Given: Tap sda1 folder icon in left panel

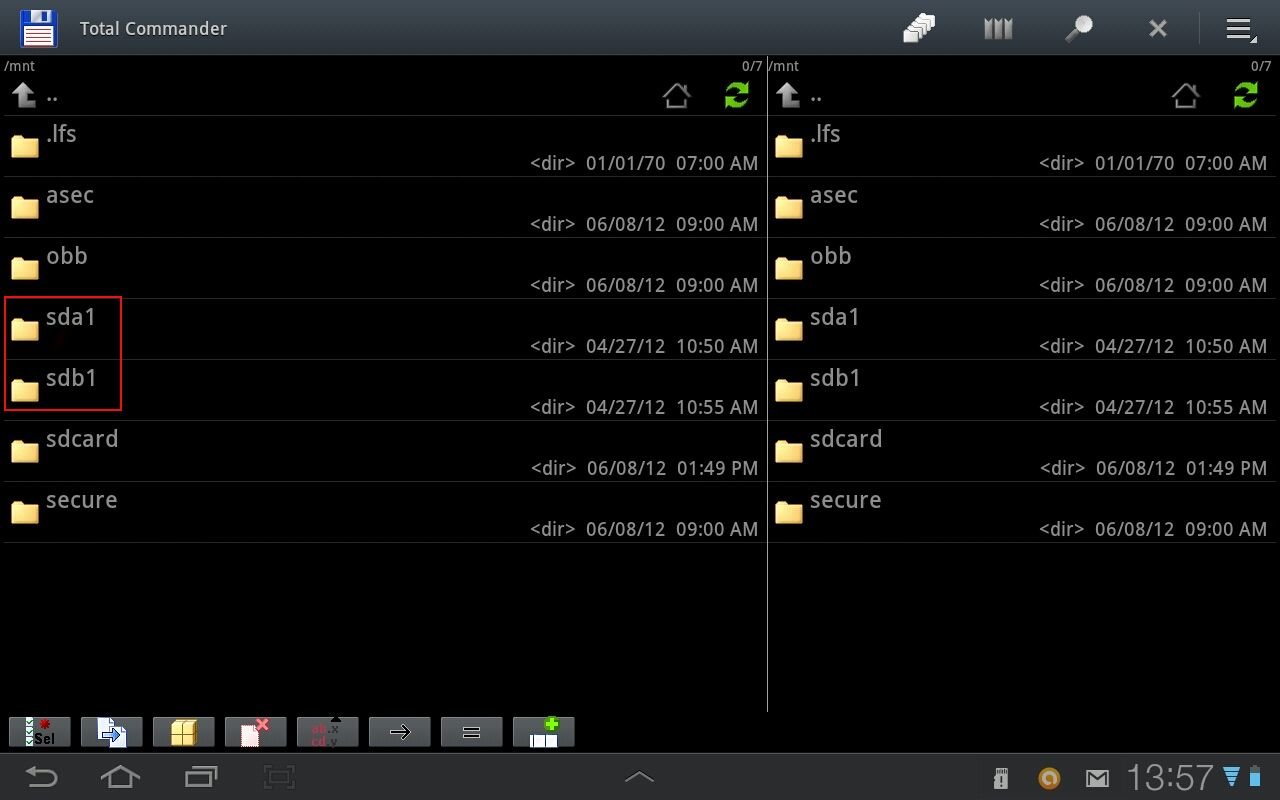Looking at the screenshot, I should 25,329.
